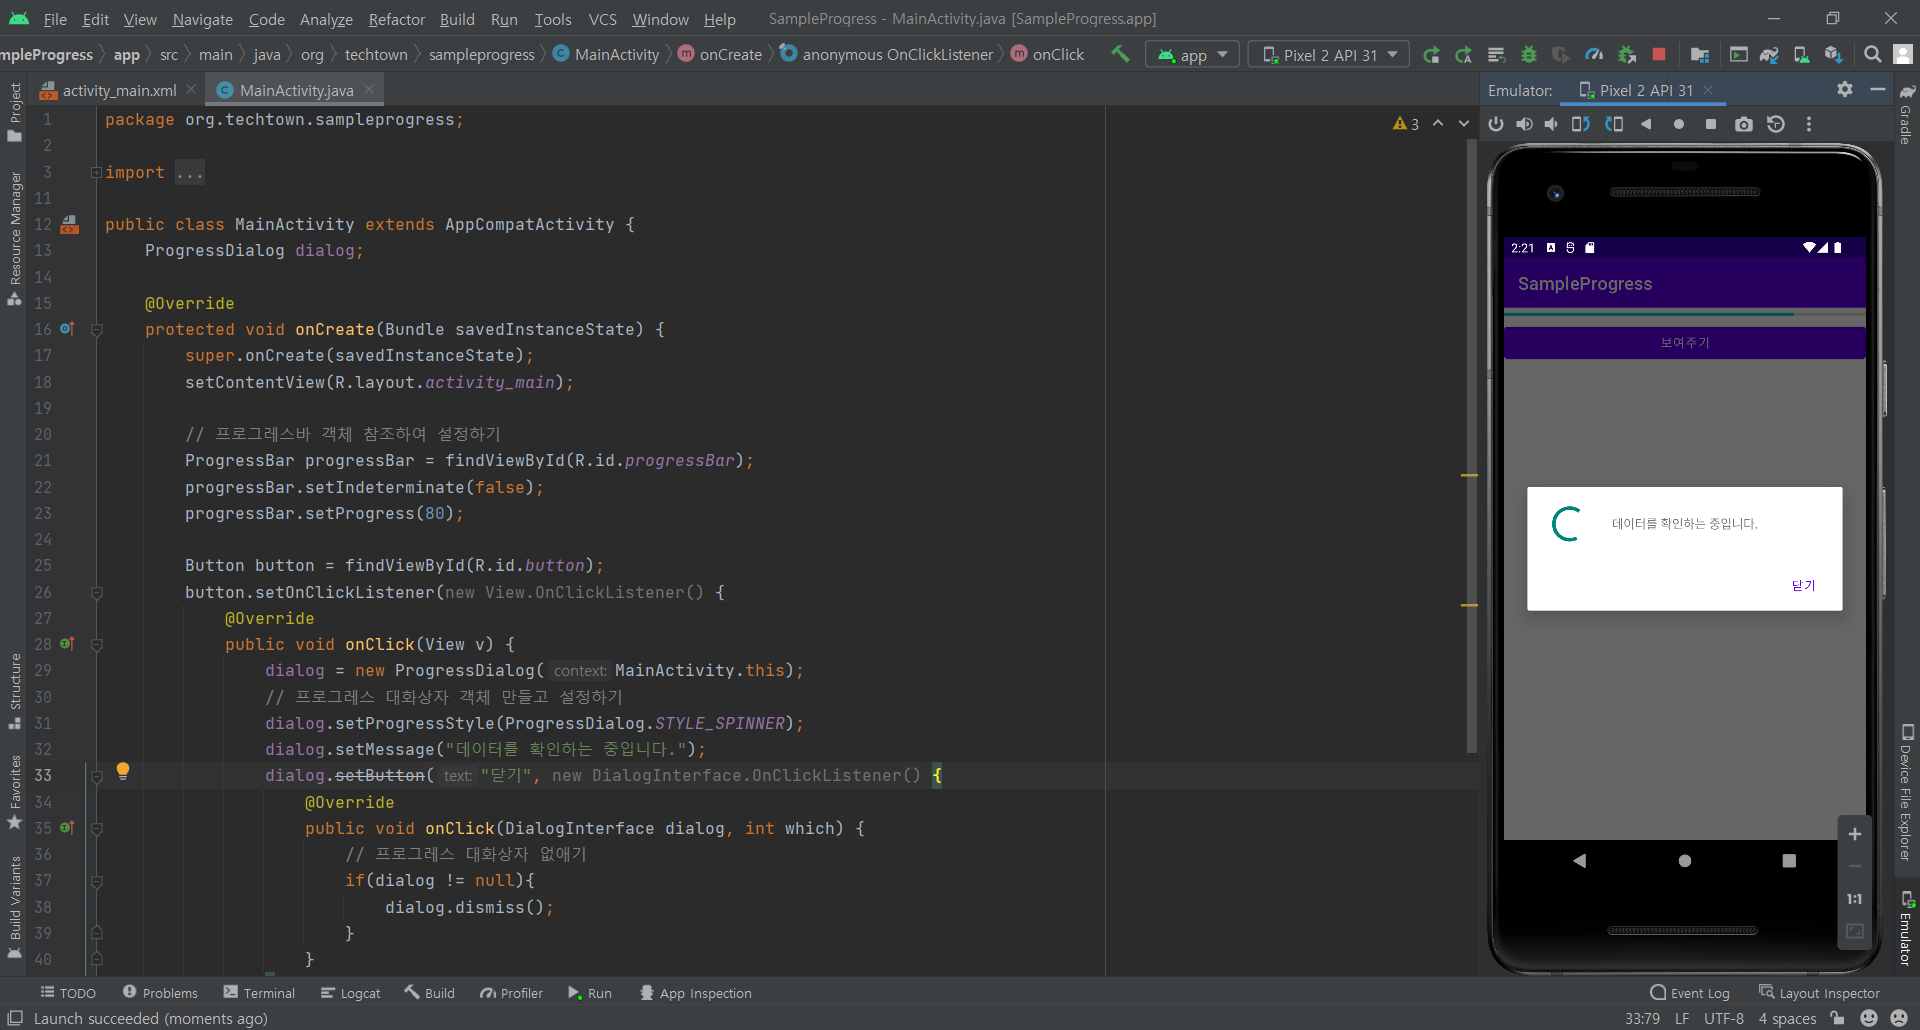Attach debugger to Android process icon

pyautogui.click(x=1627, y=55)
